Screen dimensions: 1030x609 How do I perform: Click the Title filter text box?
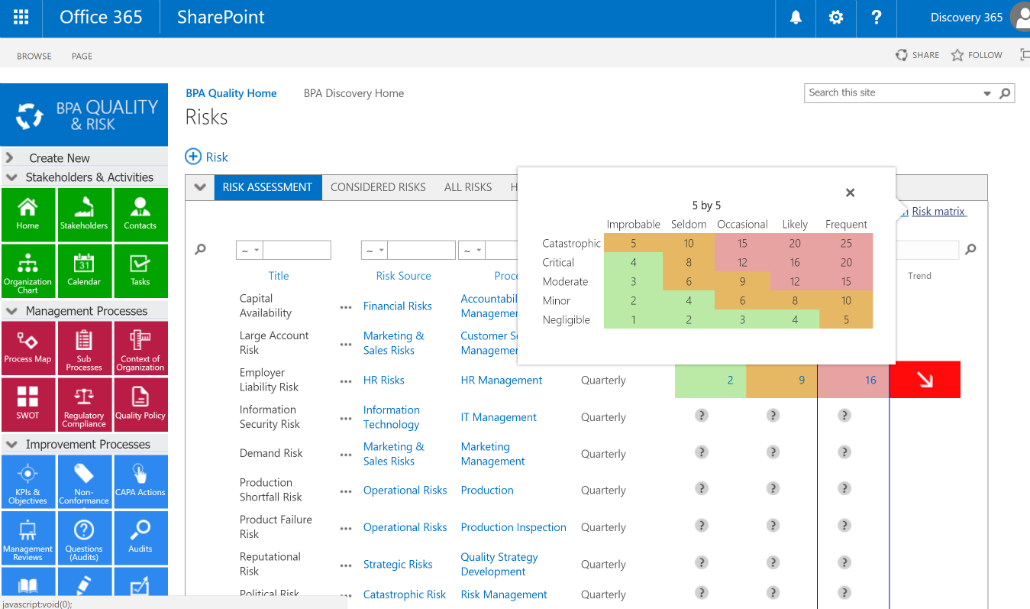297,250
